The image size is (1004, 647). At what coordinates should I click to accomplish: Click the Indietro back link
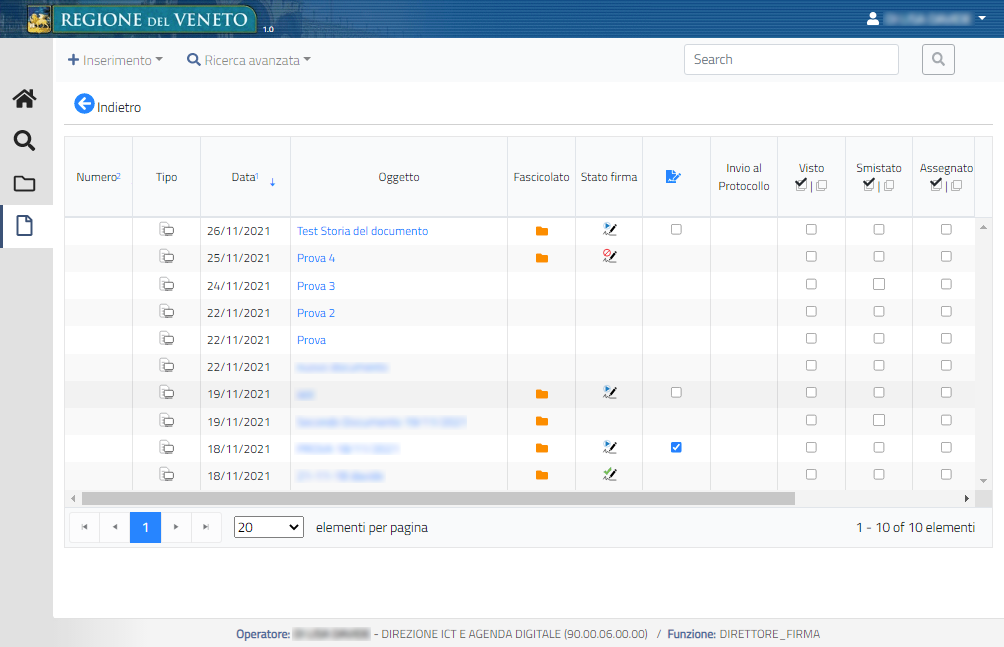(119, 108)
